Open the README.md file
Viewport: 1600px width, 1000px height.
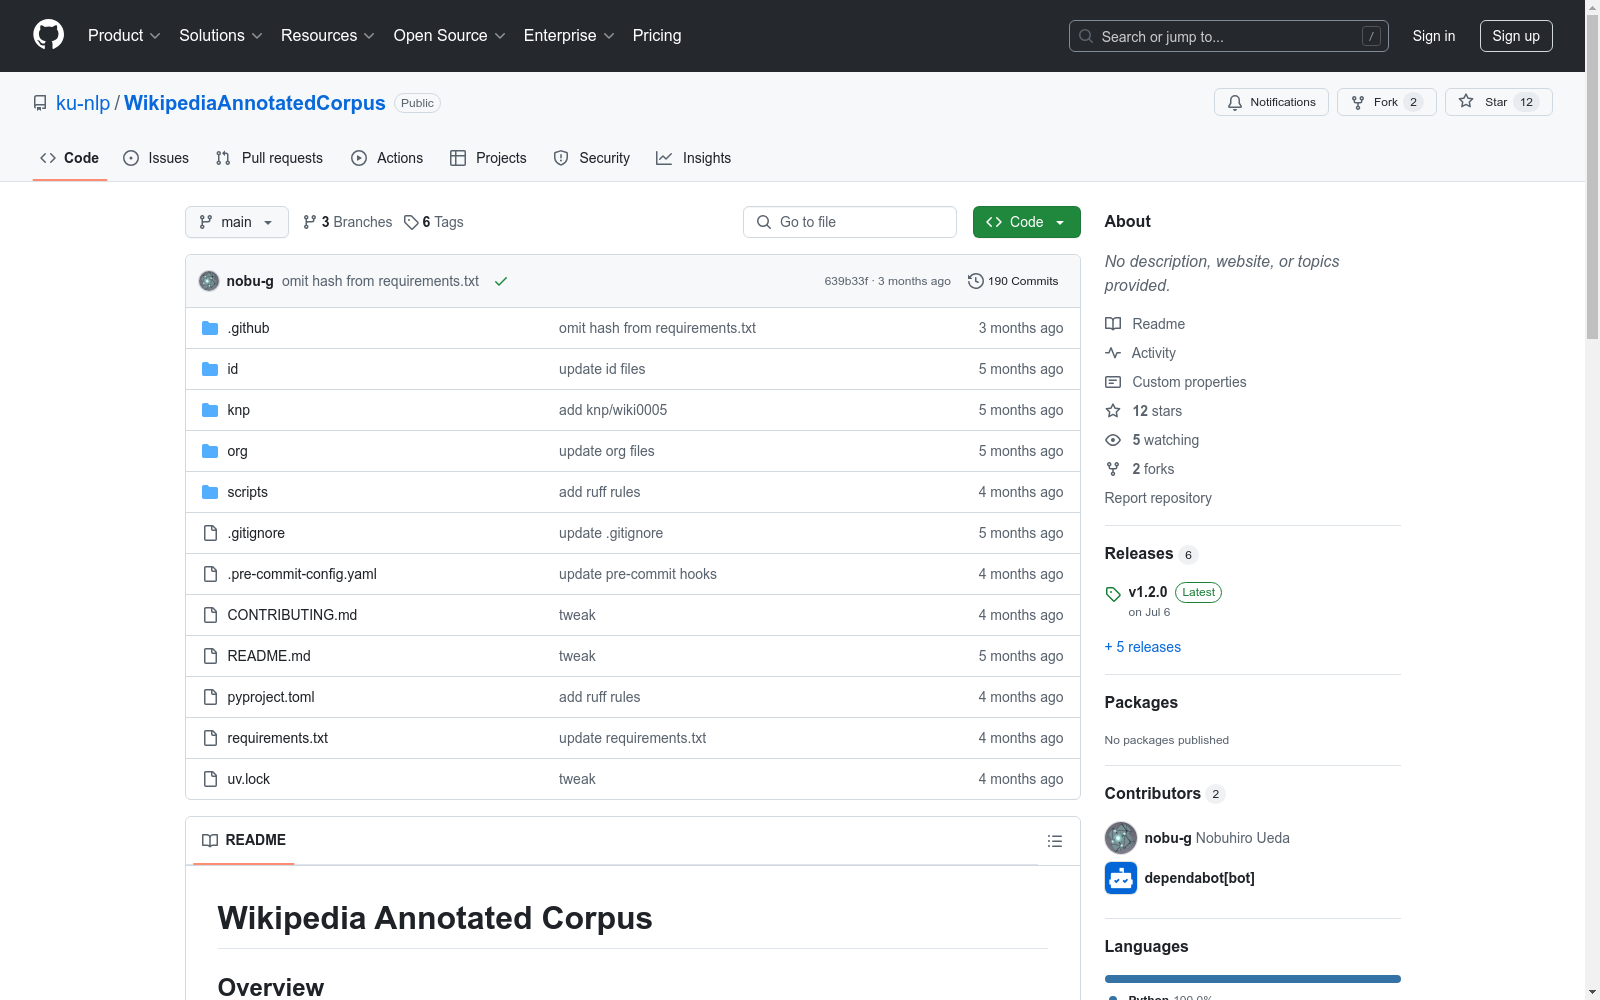(269, 656)
